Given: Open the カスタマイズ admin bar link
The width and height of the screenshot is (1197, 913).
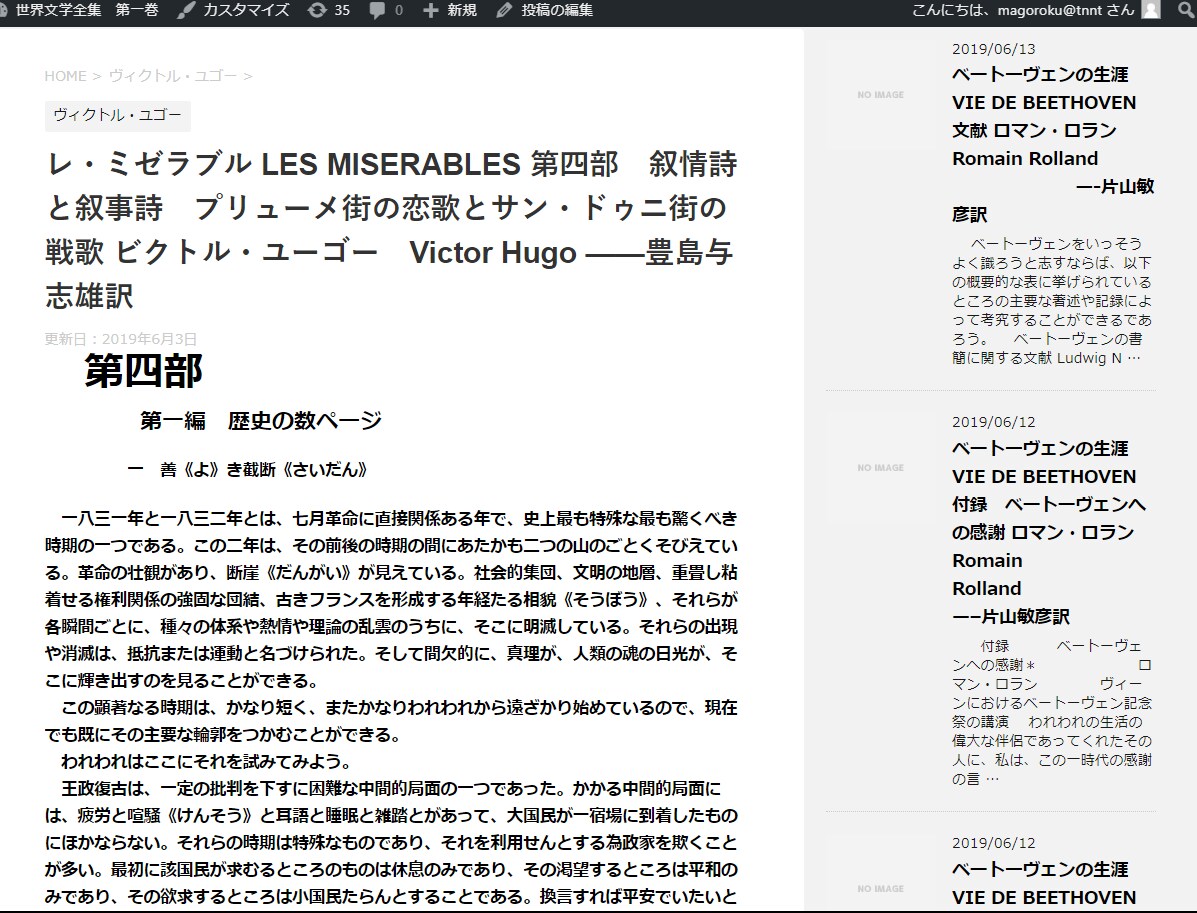Looking at the screenshot, I should pyautogui.click(x=247, y=11).
